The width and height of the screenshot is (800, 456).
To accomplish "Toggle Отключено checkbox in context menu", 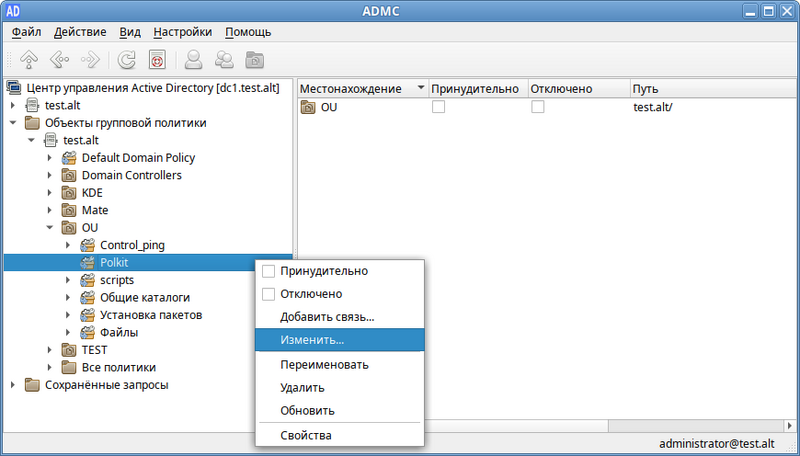I will (268, 294).
